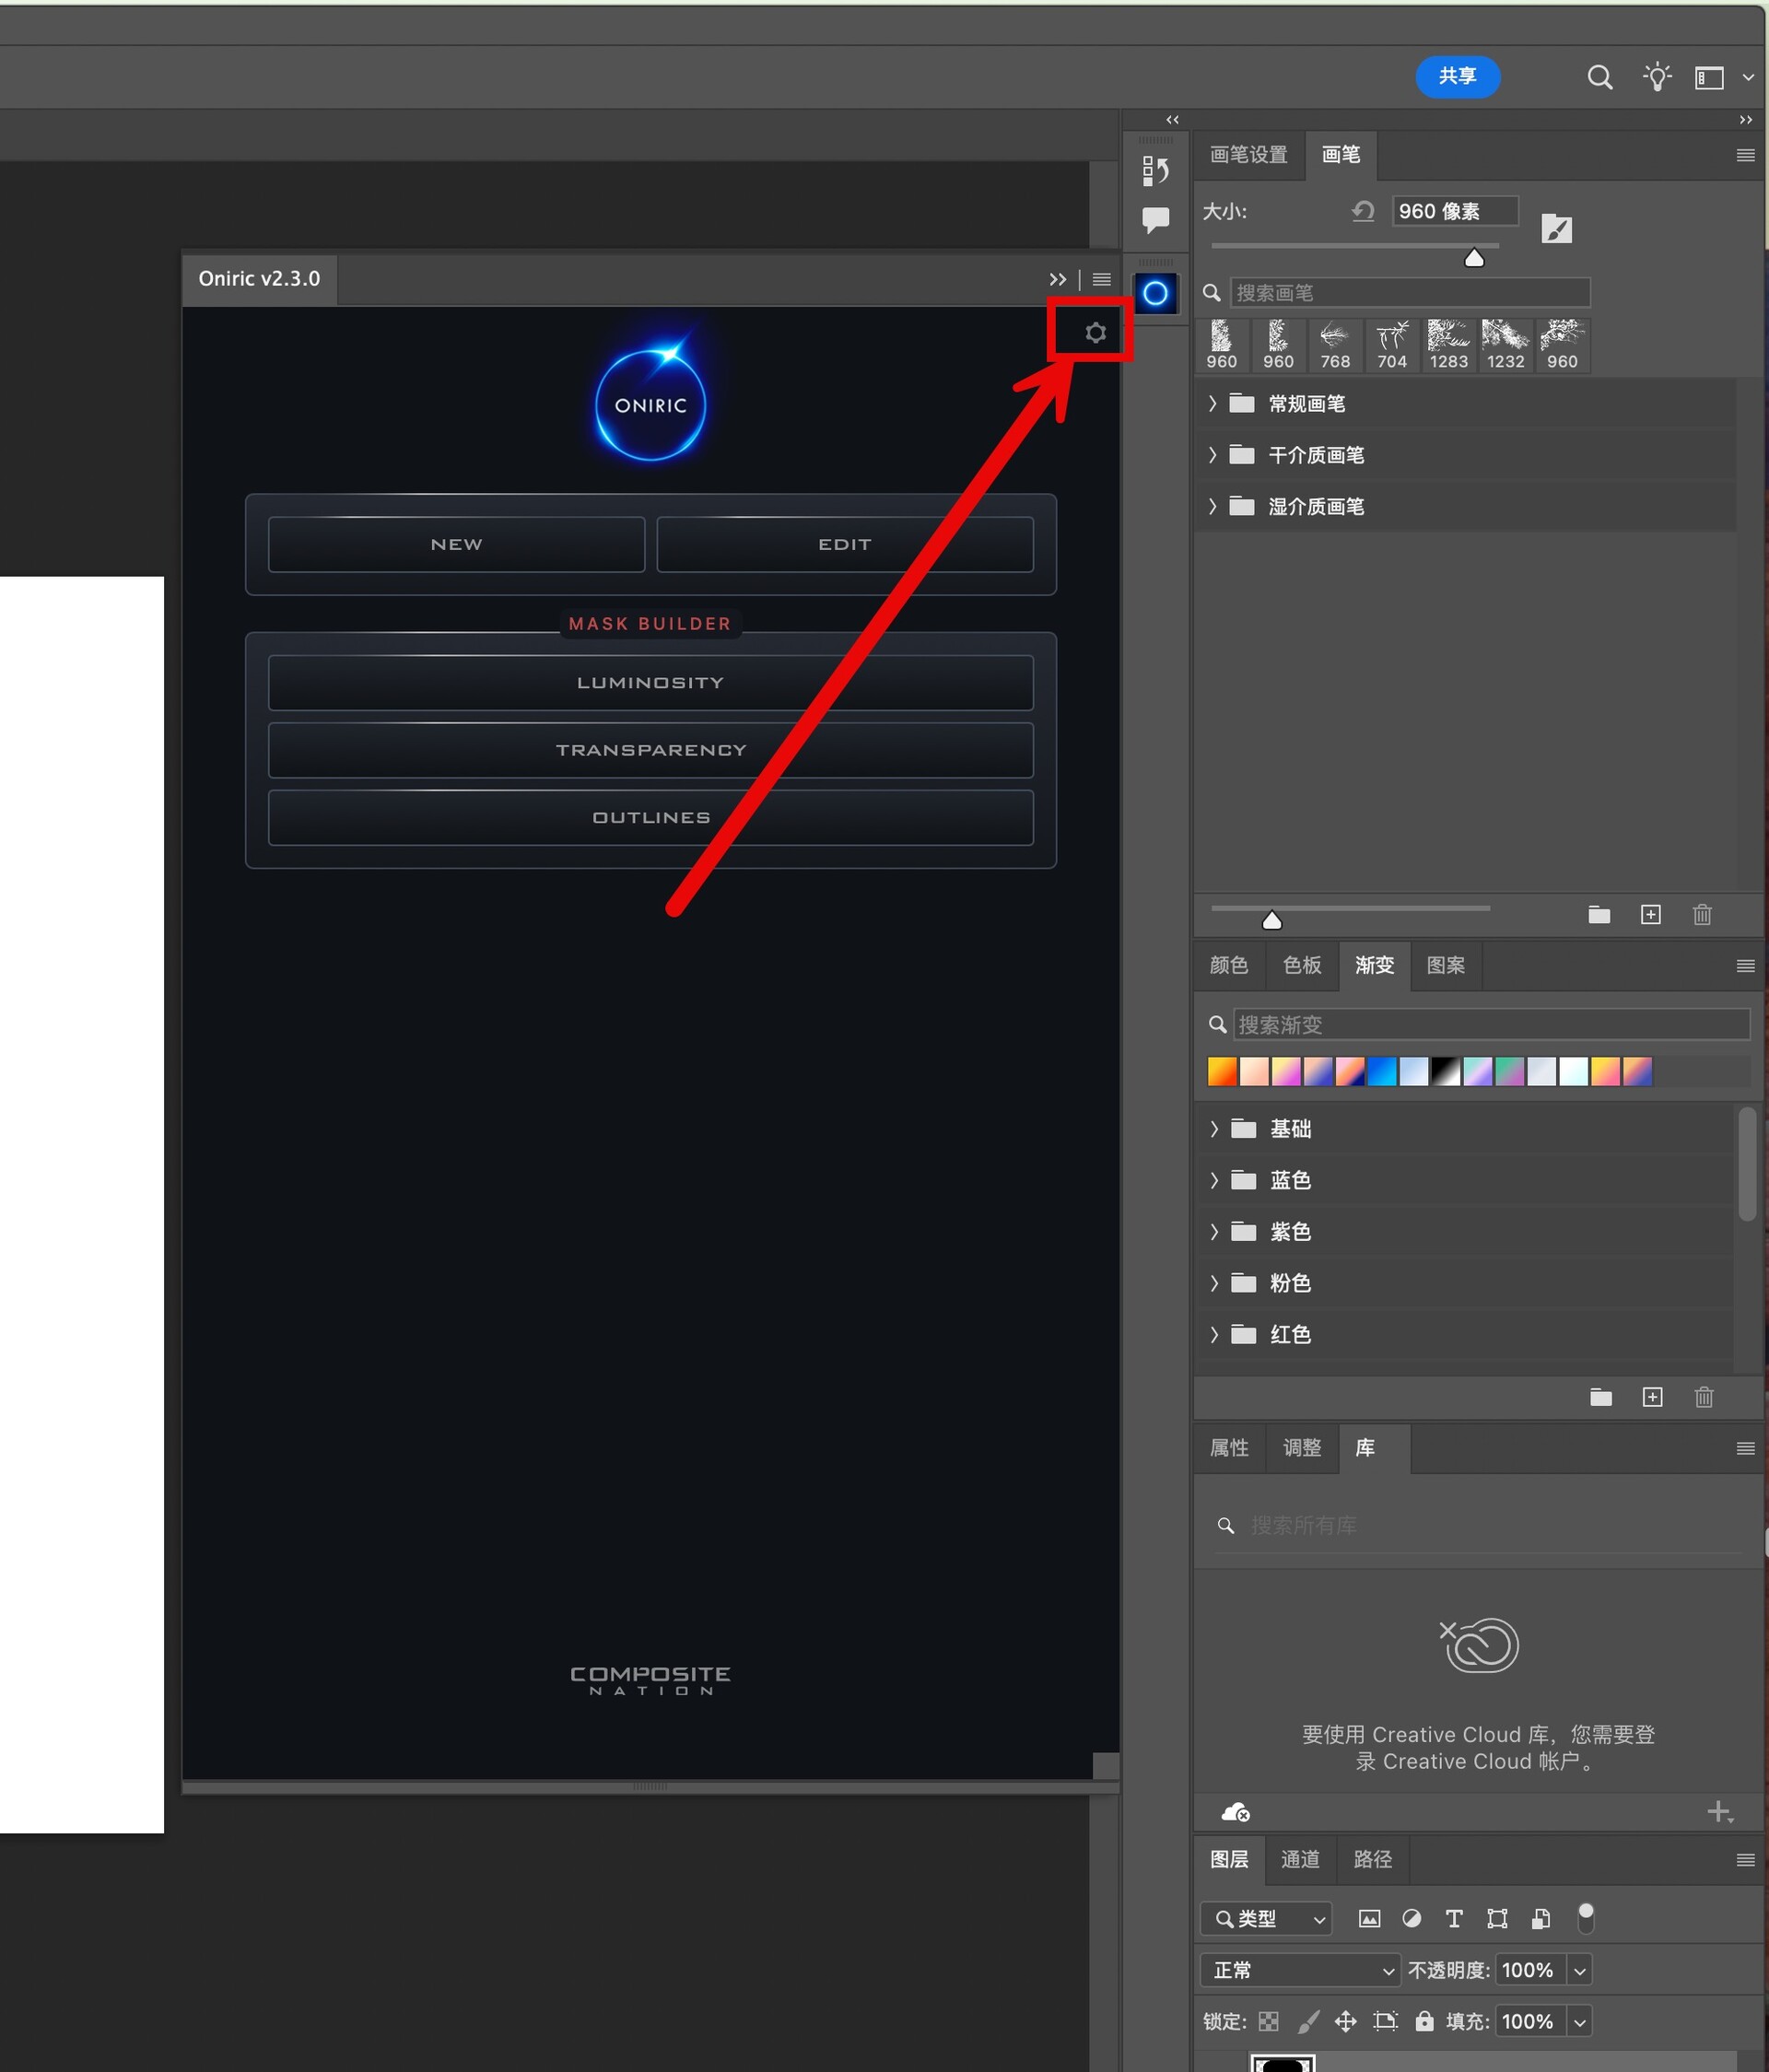Open the 正常 blend mode dropdown
The image size is (1769, 2072).
[x=1299, y=1970]
